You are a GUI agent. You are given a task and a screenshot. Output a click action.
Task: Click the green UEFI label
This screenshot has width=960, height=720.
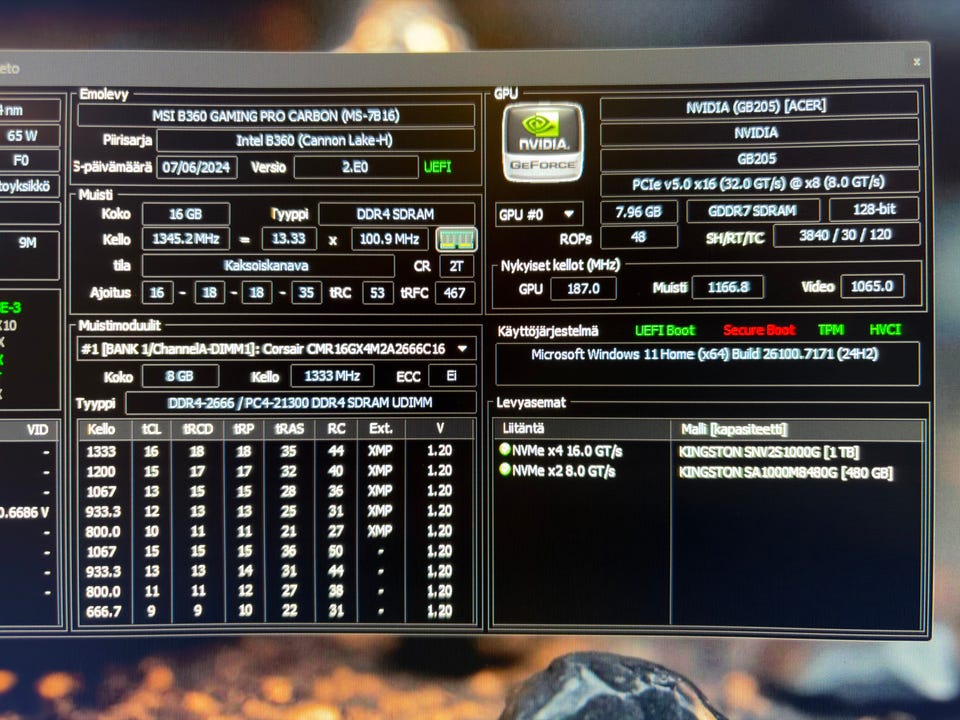tap(437, 167)
